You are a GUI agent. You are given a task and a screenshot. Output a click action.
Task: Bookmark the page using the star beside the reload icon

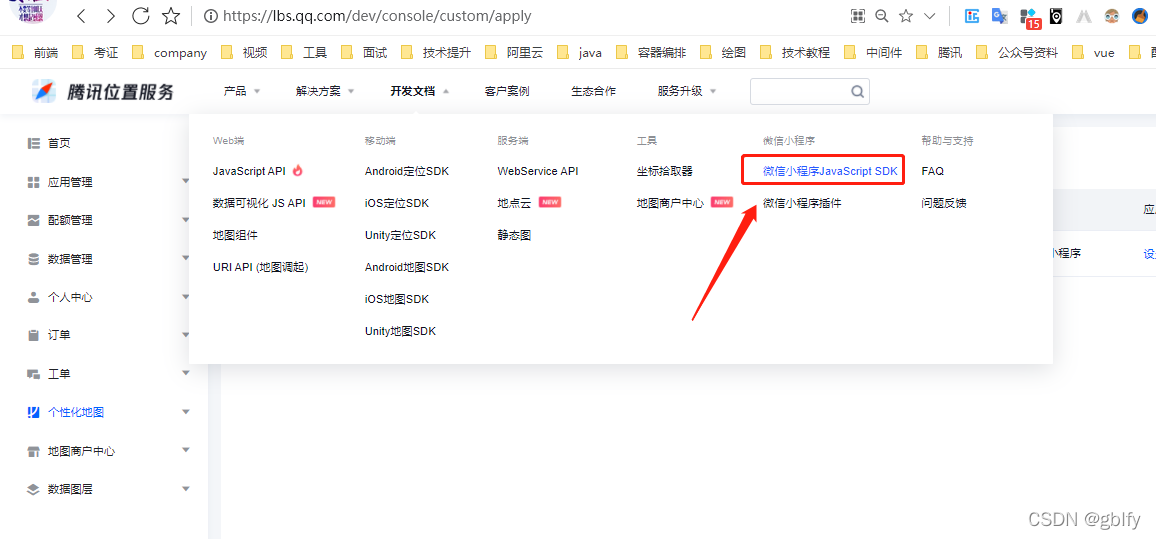pyautogui.click(x=170, y=15)
